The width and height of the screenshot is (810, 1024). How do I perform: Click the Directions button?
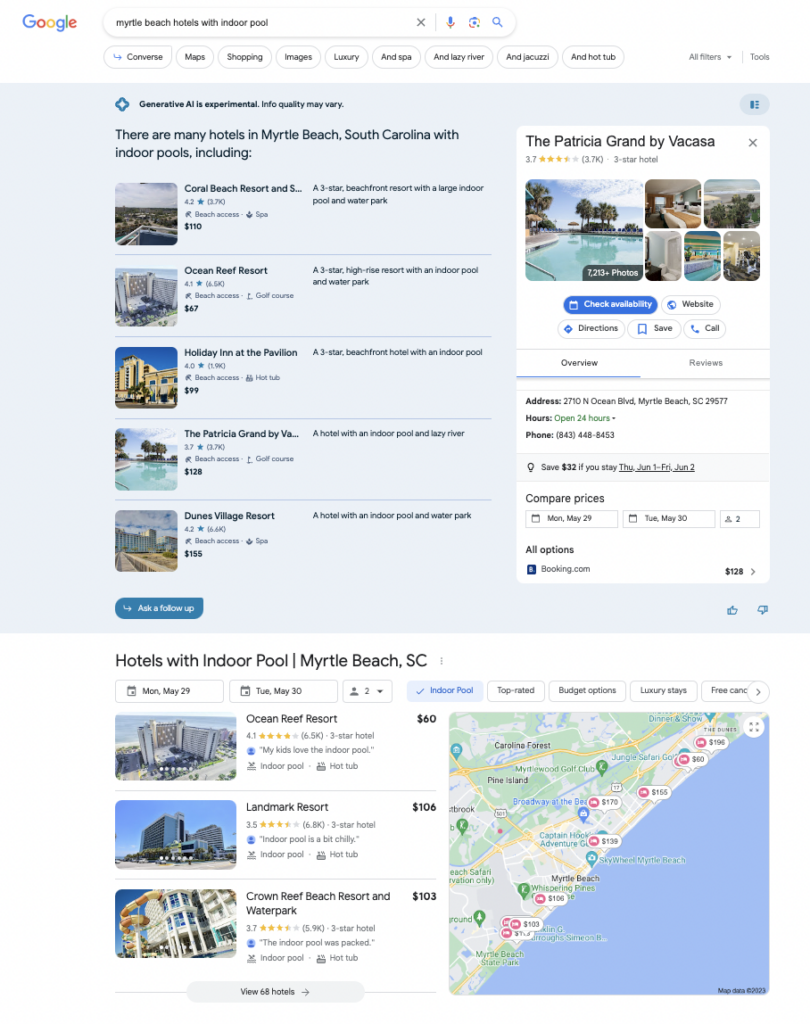click(x=591, y=328)
